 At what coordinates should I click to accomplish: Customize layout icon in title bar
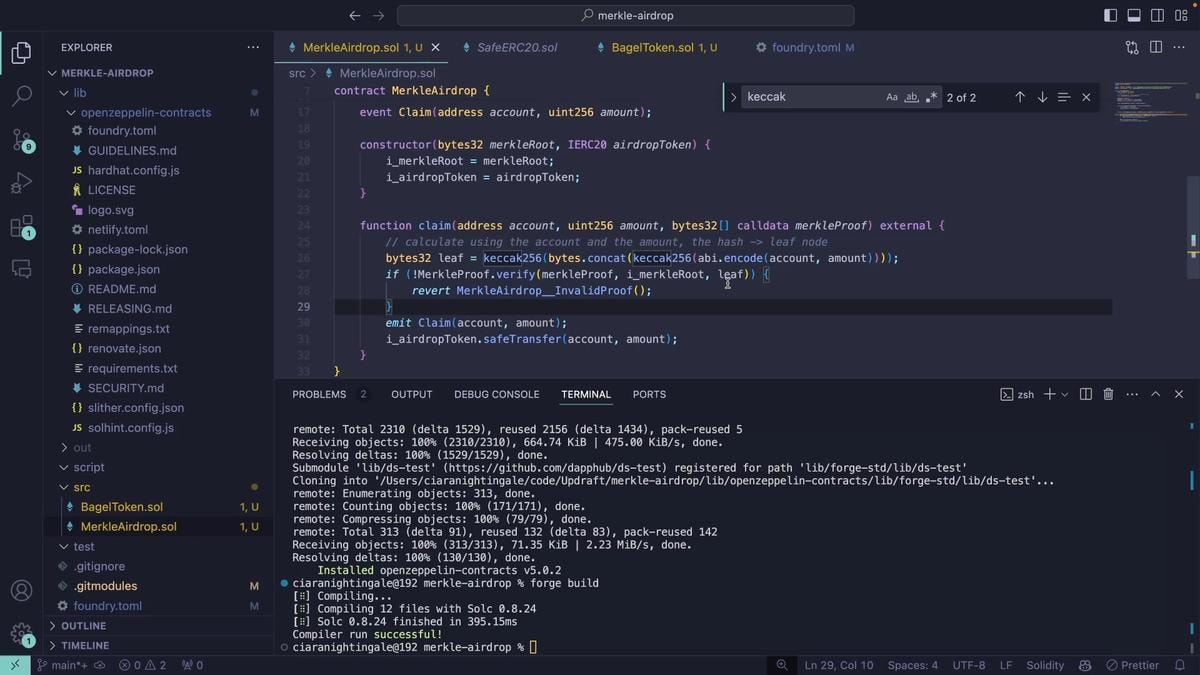[x=1181, y=16]
